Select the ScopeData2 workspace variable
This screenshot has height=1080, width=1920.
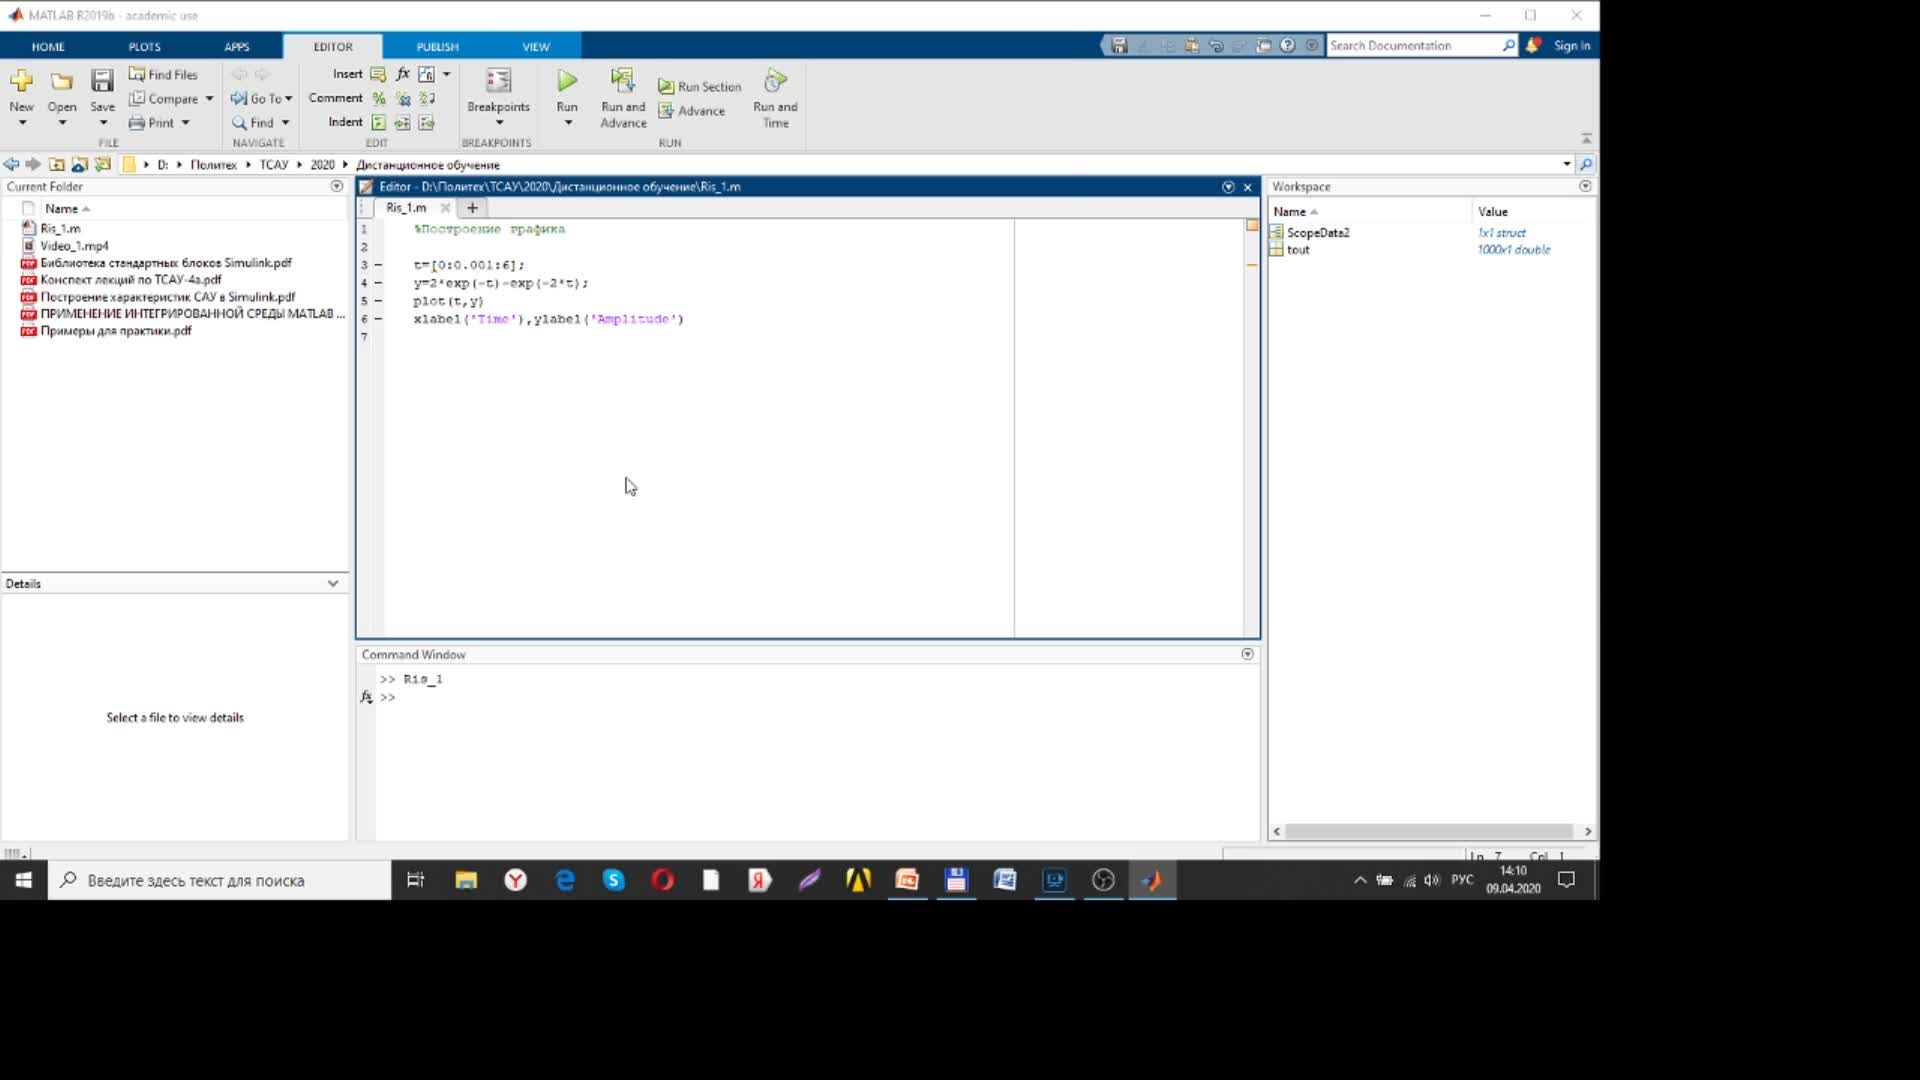click(1318, 232)
